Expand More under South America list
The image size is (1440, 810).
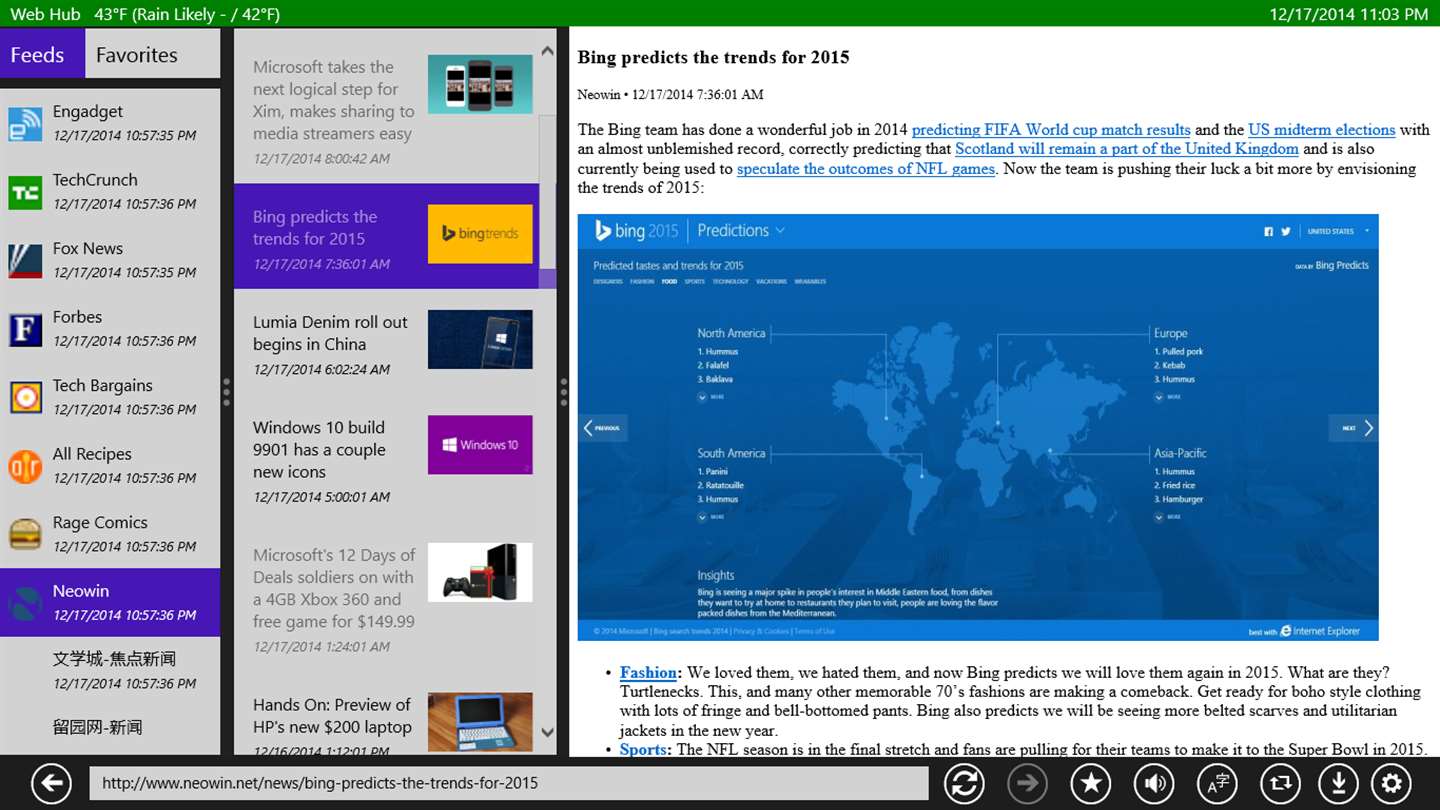coord(711,517)
